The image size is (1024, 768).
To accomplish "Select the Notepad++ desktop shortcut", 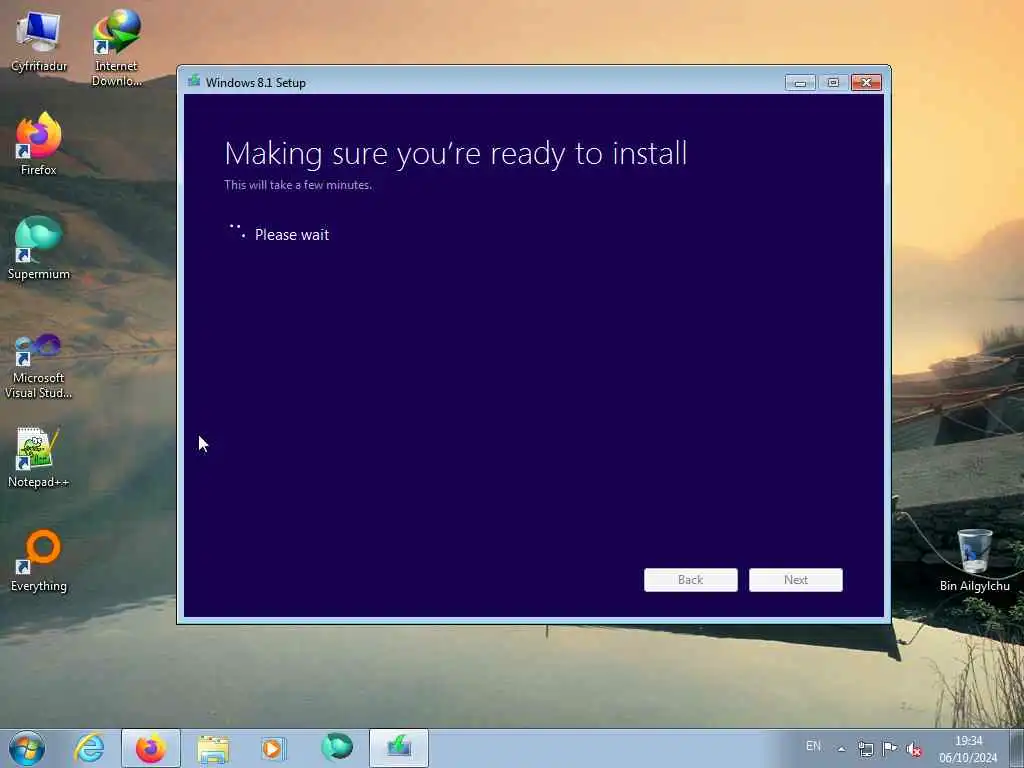I will (39, 457).
